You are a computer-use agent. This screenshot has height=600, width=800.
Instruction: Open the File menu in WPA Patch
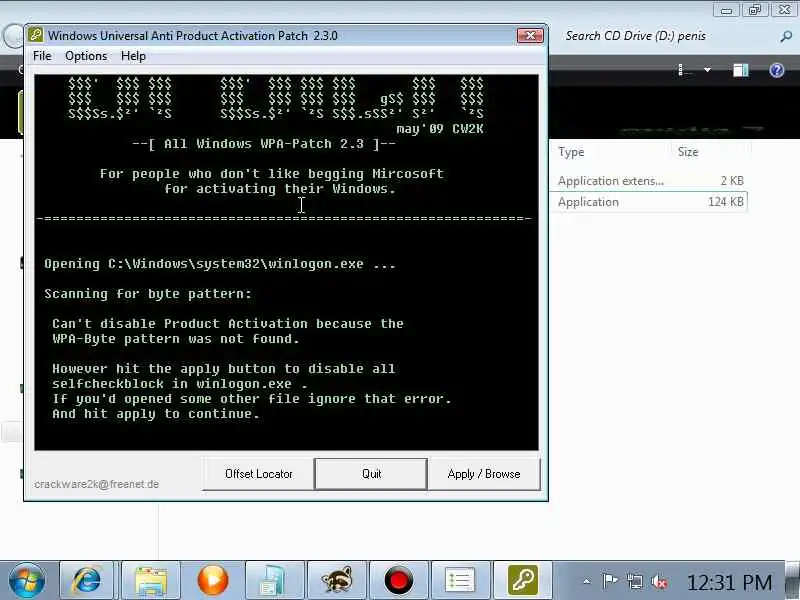click(42, 56)
